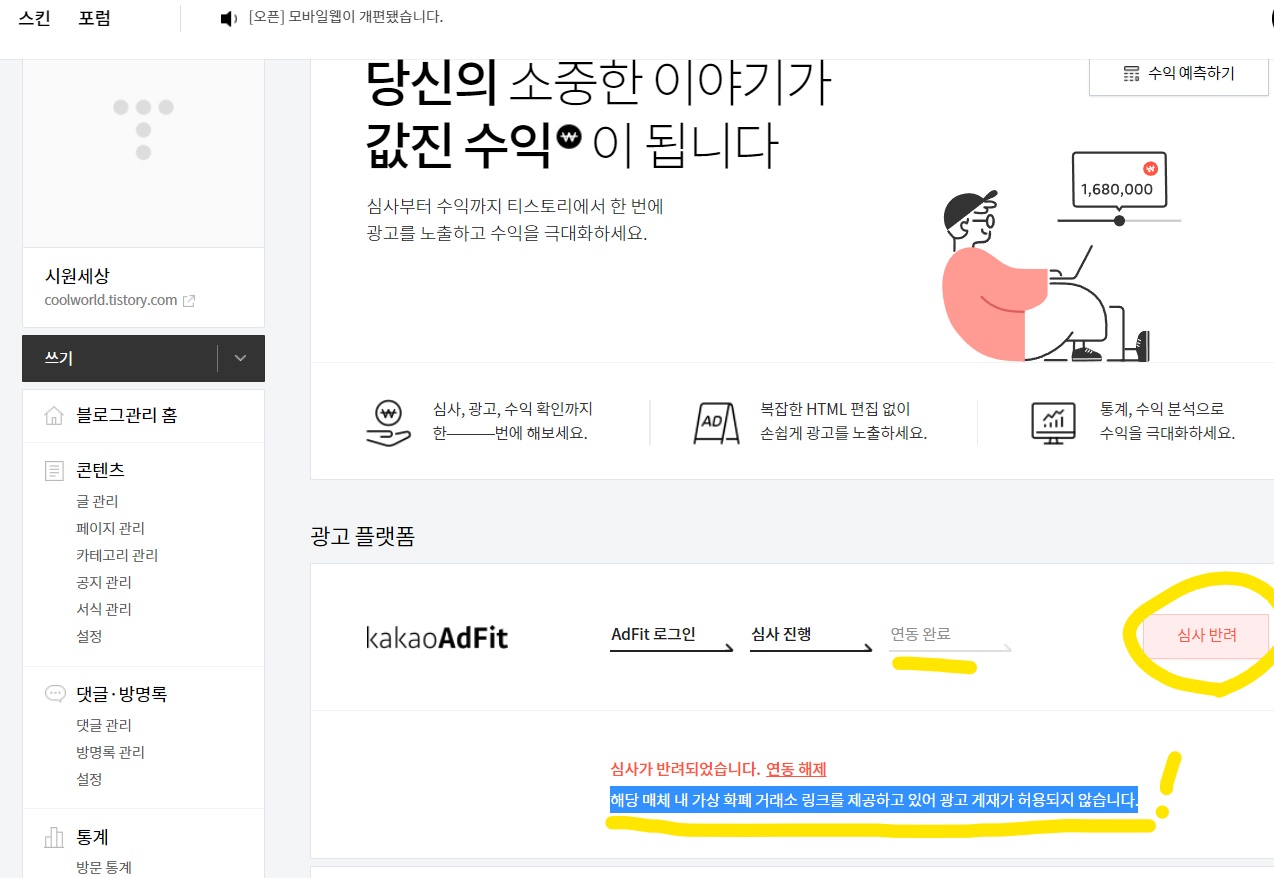1274x878 pixels.
Task: Click the 심사 반려 status button
Action: (1206, 636)
